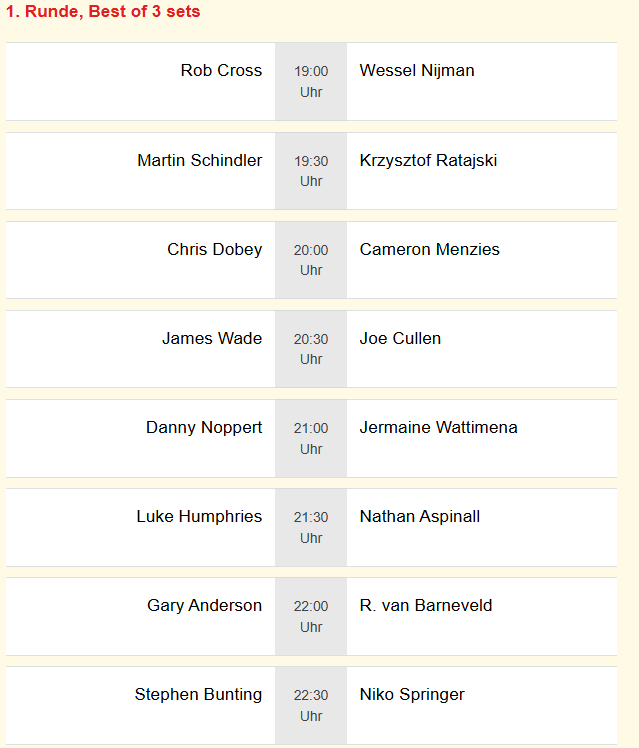Screen dimensions: 639x748
Task: Click the '1. Runde, Best of 3 sets' heading
Action: pos(103,12)
